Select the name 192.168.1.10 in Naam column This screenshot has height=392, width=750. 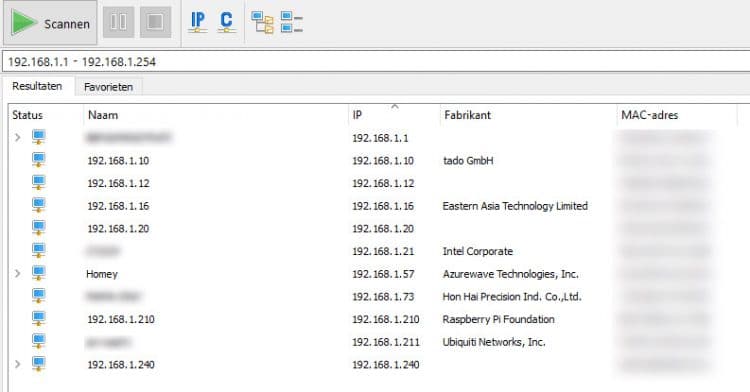click(118, 161)
